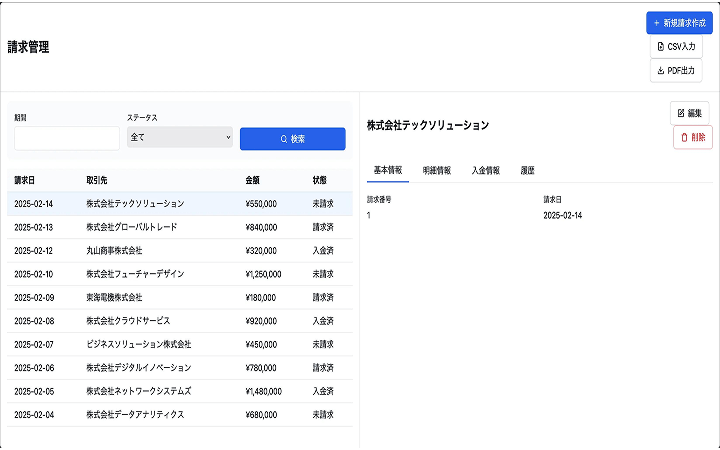Click the PDF download icon

[661, 71]
